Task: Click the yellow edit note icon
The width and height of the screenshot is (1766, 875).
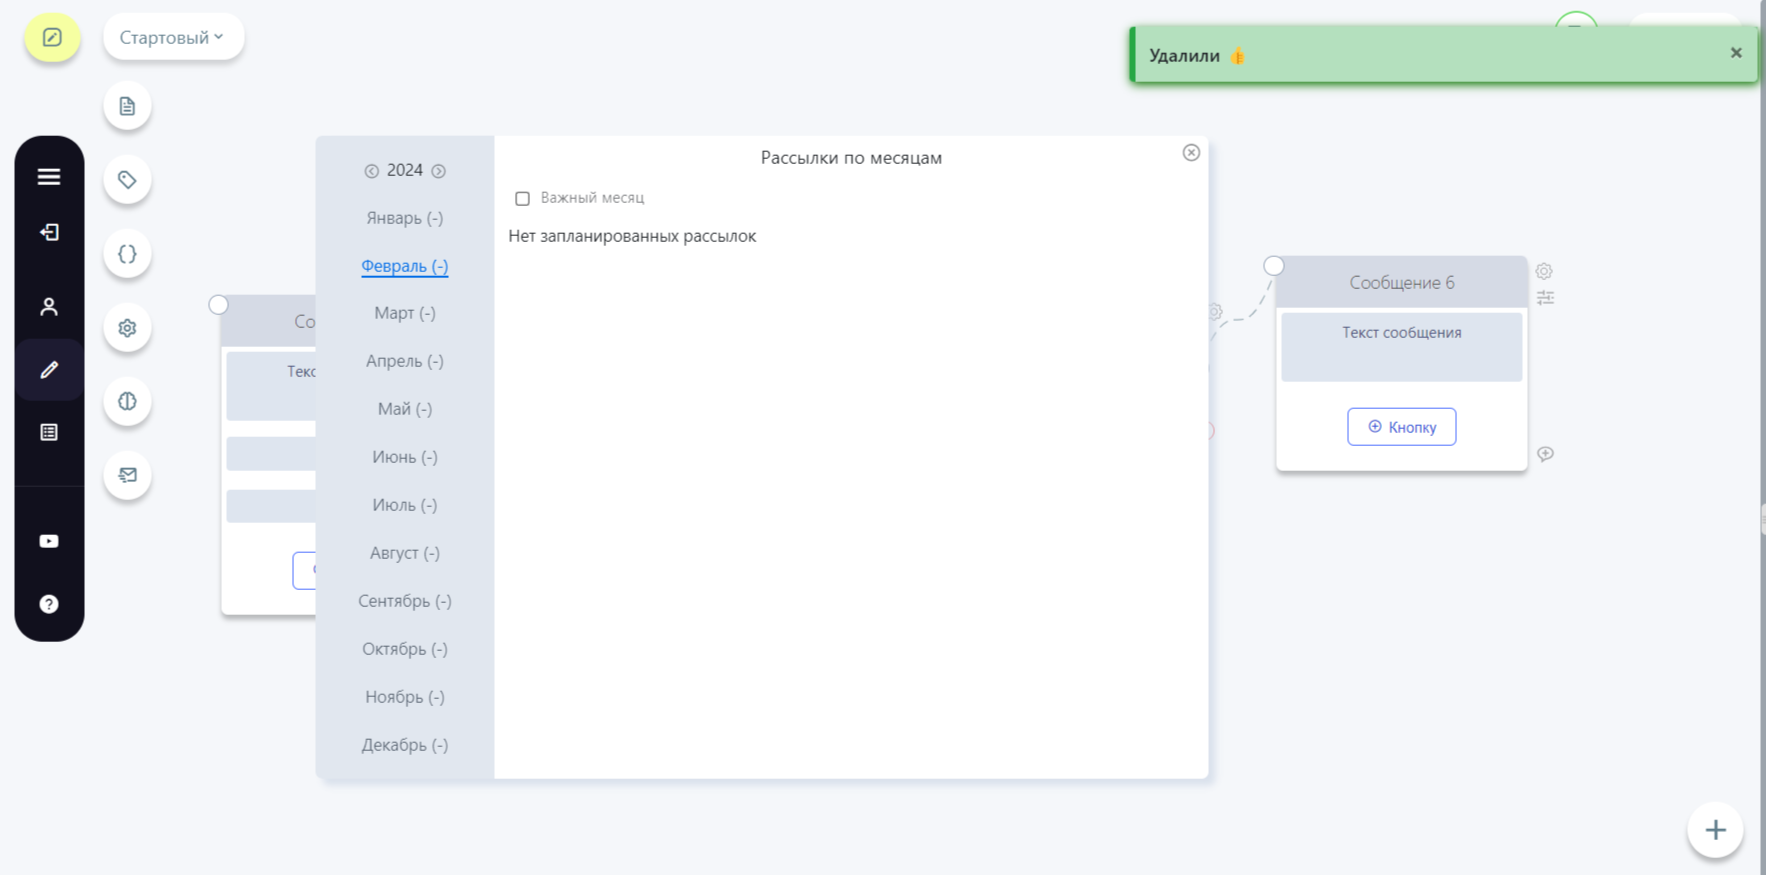Action: (52, 38)
